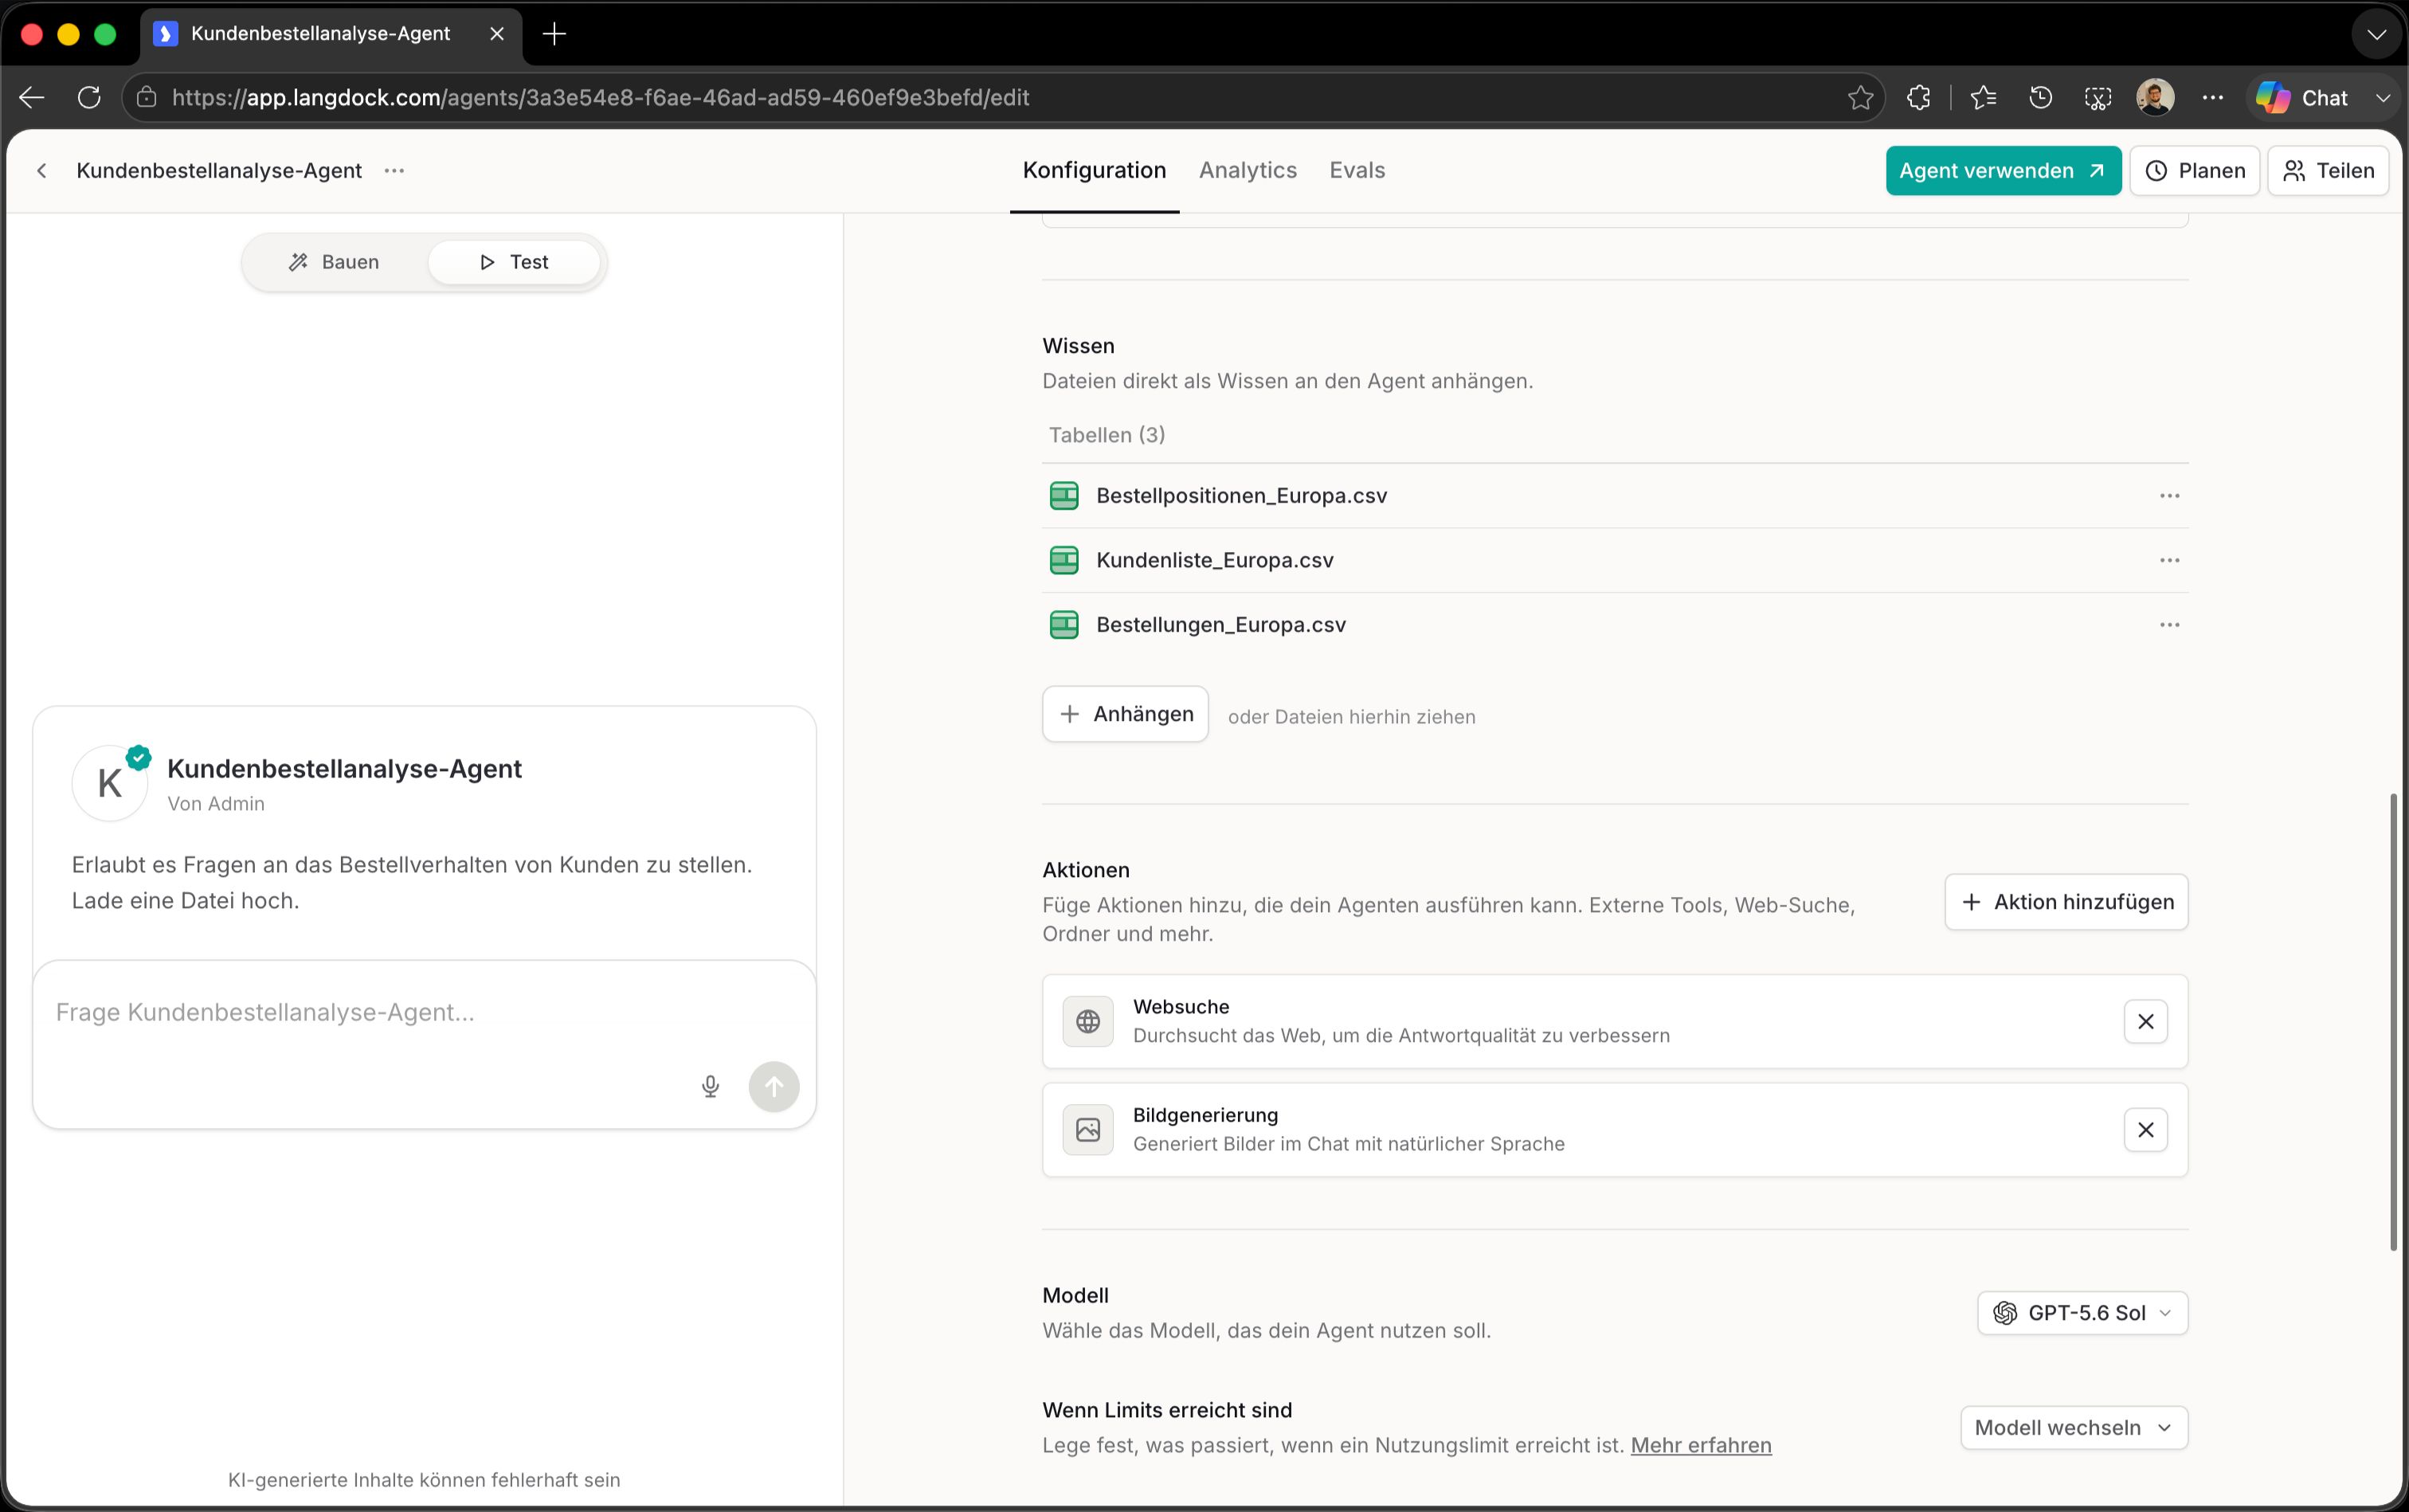Open options for Bestellungen_Europa.csv
Viewport: 2409px width, 1512px height.
(x=2169, y=625)
